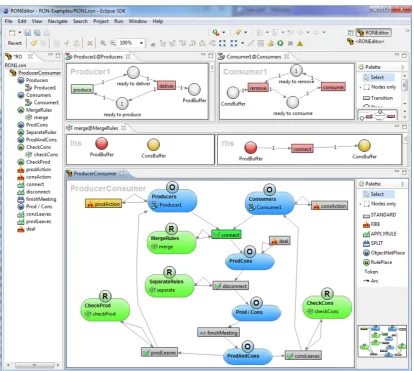Select FIRE tool in palette

(372, 224)
